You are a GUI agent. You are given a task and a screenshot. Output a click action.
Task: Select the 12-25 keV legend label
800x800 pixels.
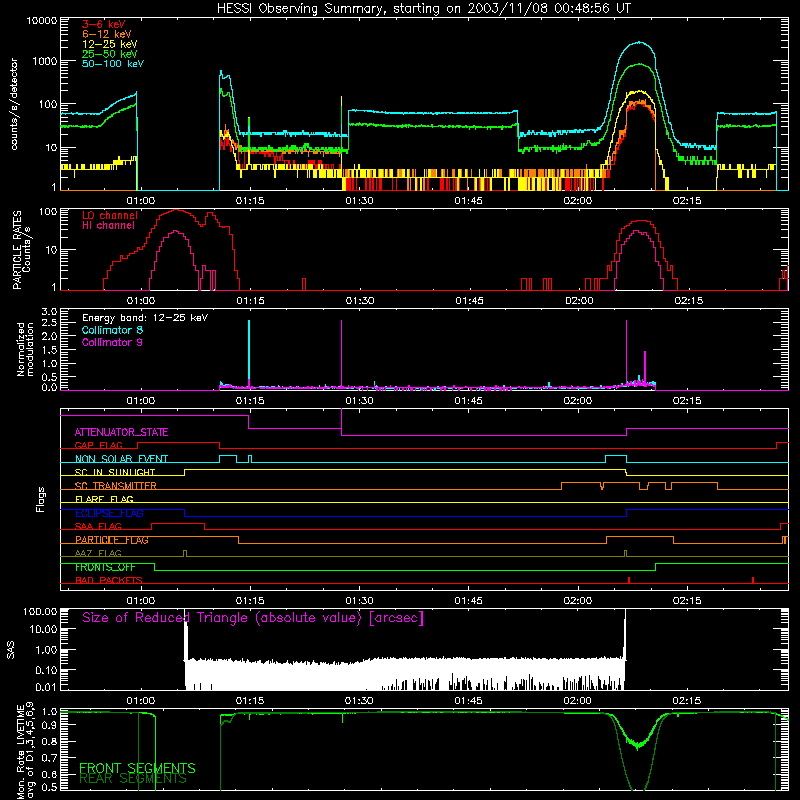(110, 44)
